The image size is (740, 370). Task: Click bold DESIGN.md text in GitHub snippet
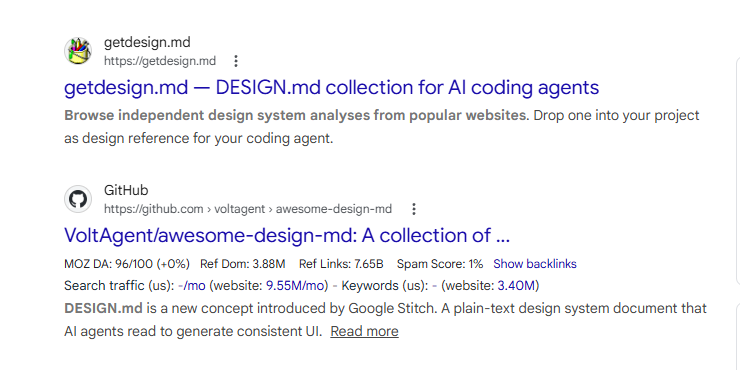103,309
